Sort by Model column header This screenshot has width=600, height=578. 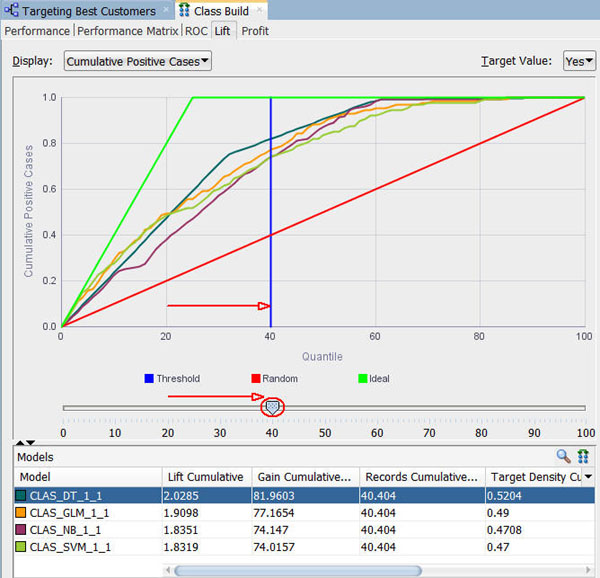[x=88, y=477]
